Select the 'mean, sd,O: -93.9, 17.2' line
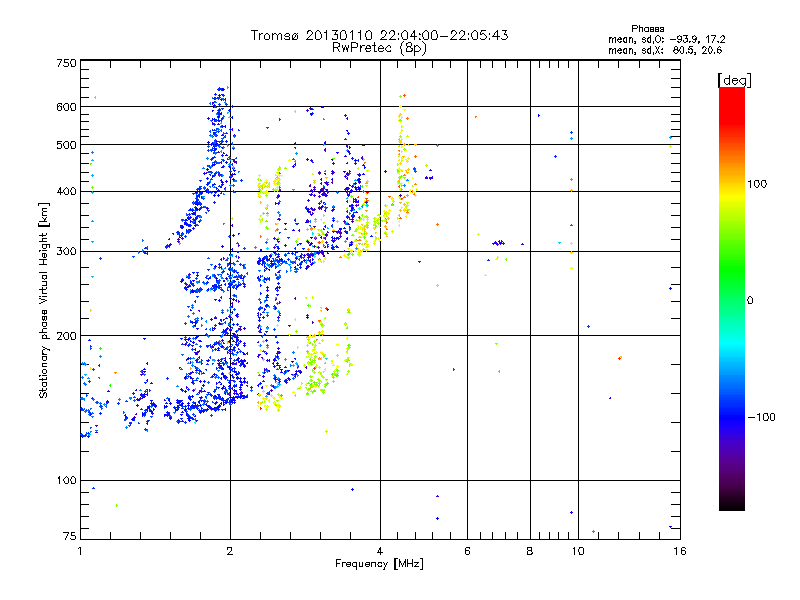The height and width of the screenshot is (600, 800). 666,39
